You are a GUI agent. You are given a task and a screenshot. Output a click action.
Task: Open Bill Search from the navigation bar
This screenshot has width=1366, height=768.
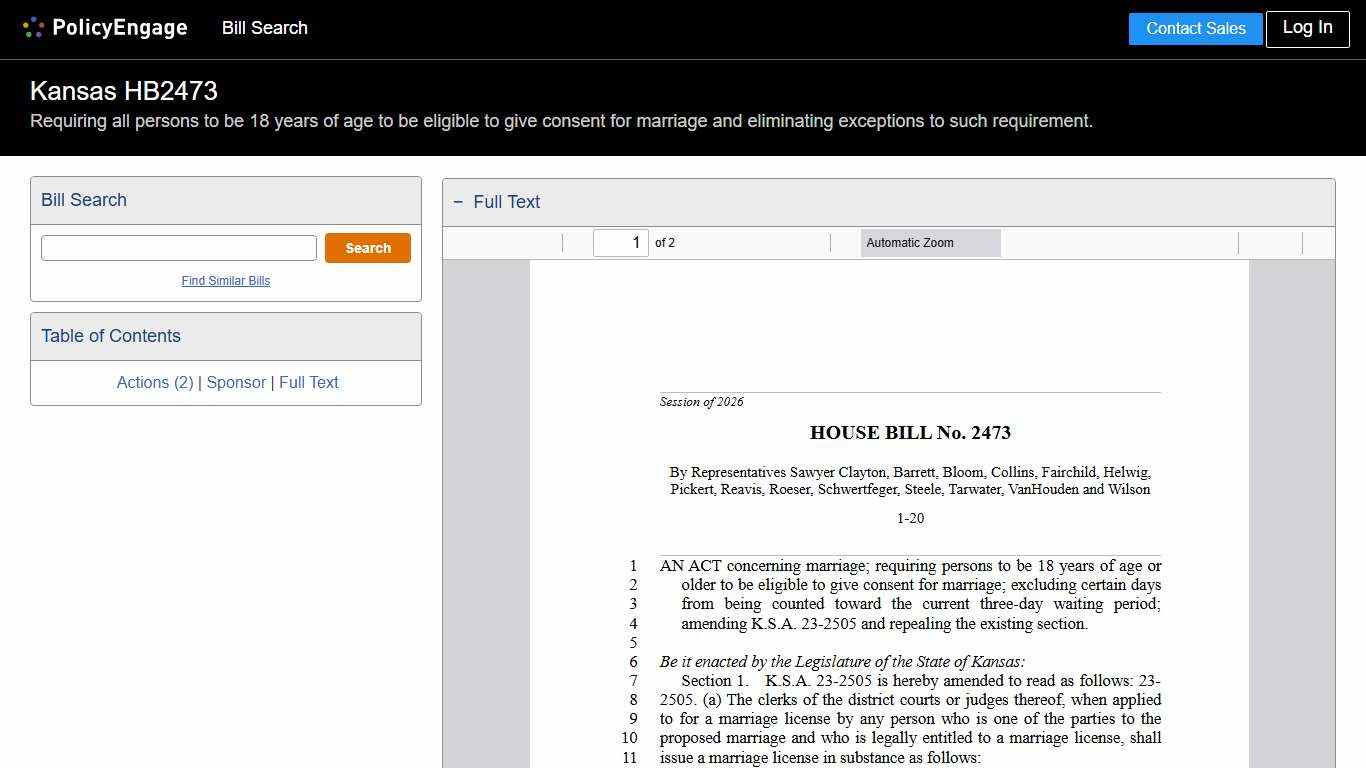(x=264, y=28)
